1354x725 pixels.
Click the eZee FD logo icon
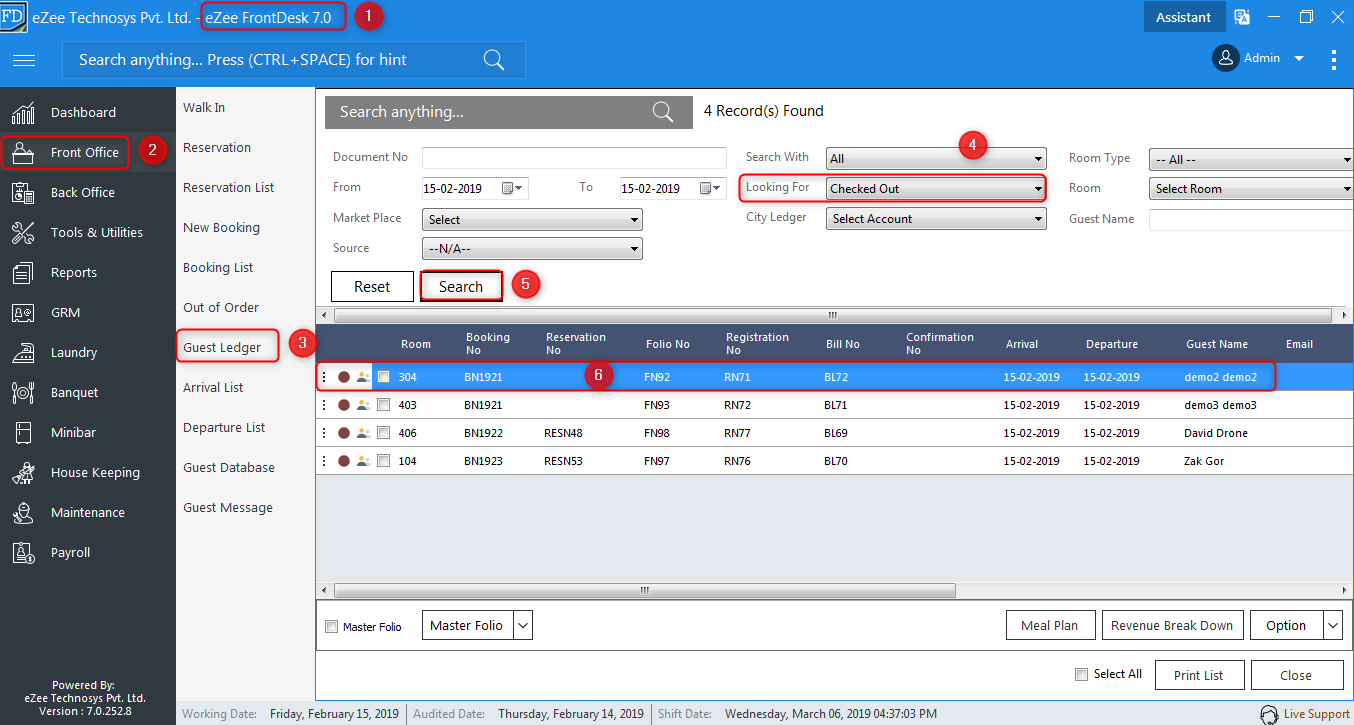coord(14,17)
